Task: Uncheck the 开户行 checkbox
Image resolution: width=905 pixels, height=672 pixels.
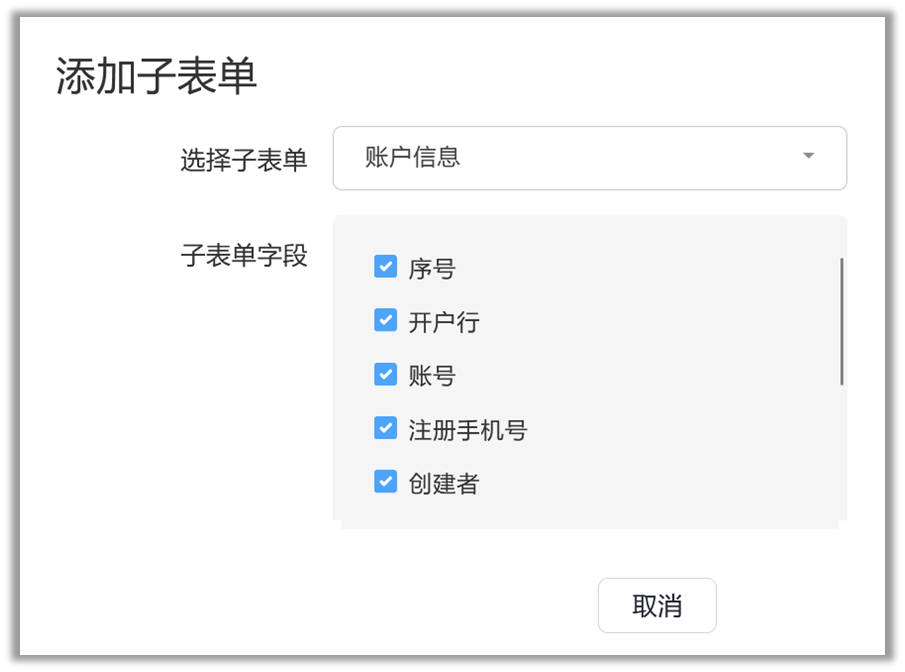Action: click(385, 321)
